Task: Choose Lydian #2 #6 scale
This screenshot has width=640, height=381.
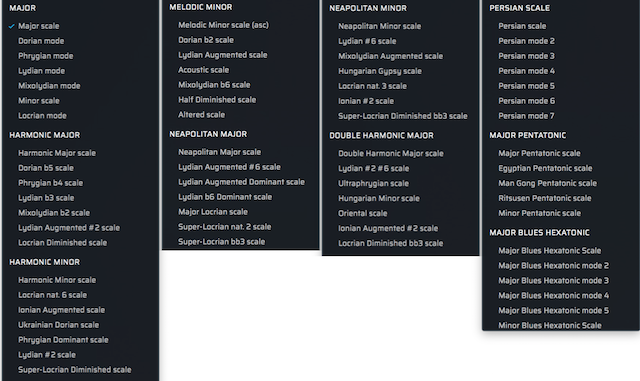Action: point(373,168)
